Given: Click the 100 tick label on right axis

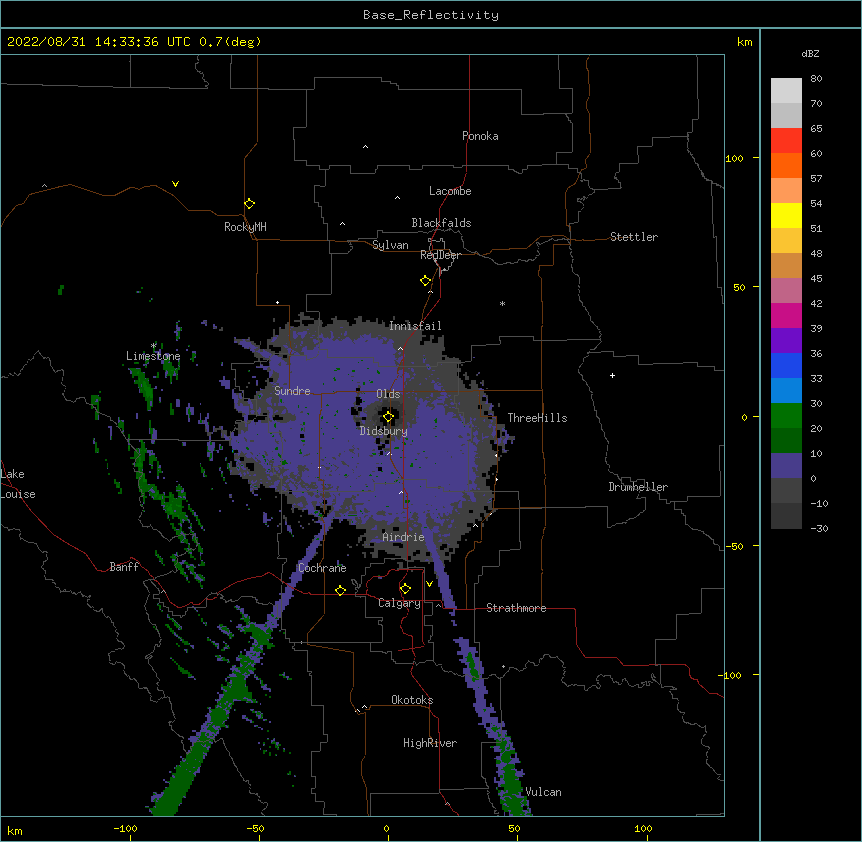Looking at the screenshot, I should click(x=734, y=158).
